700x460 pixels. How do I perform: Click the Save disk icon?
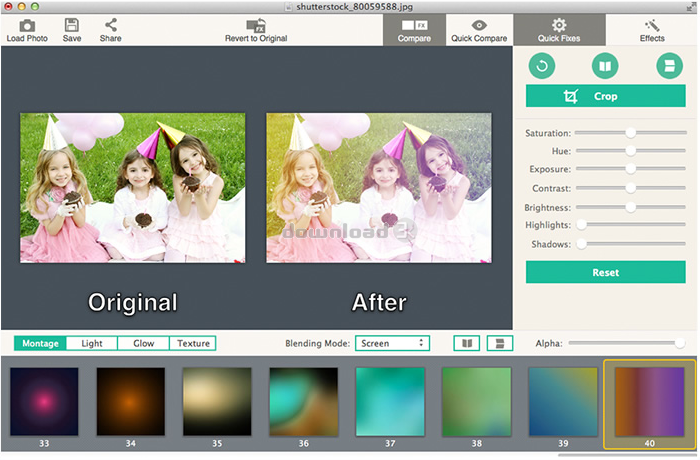pos(72,25)
